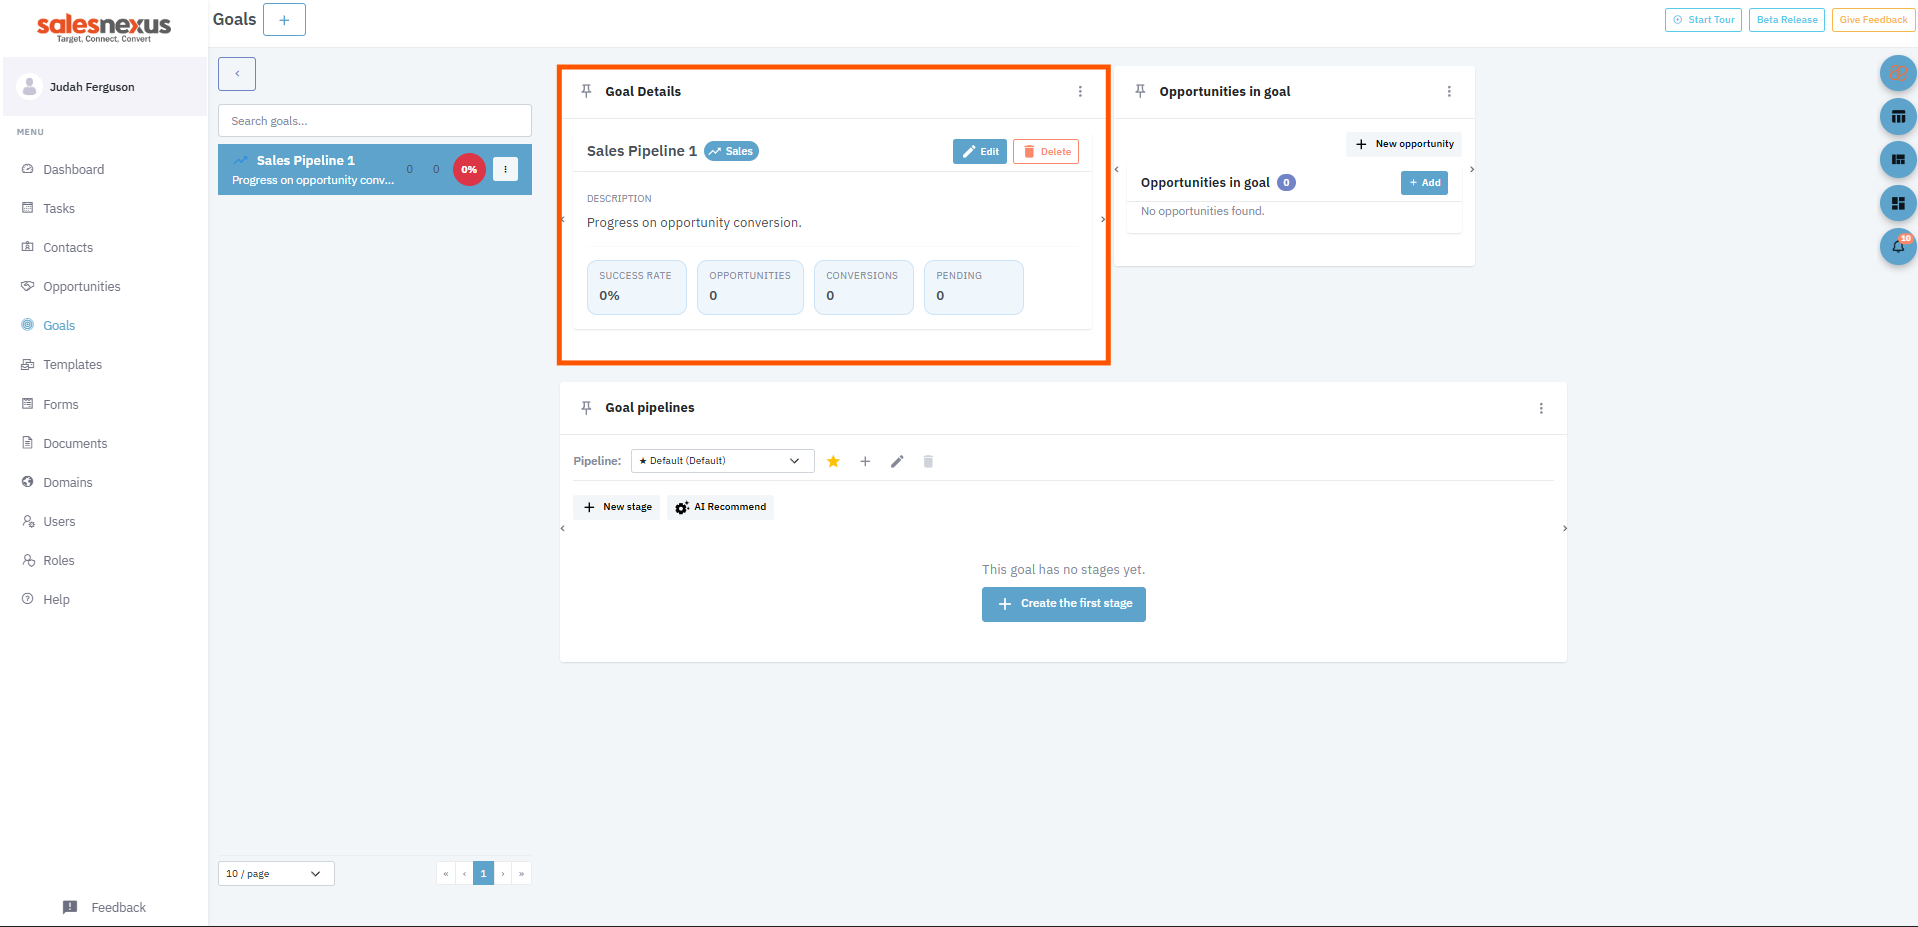This screenshot has height=927, width=1918.
Task: Click the Search goals input field
Action: pyautogui.click(x=375, y=121)
